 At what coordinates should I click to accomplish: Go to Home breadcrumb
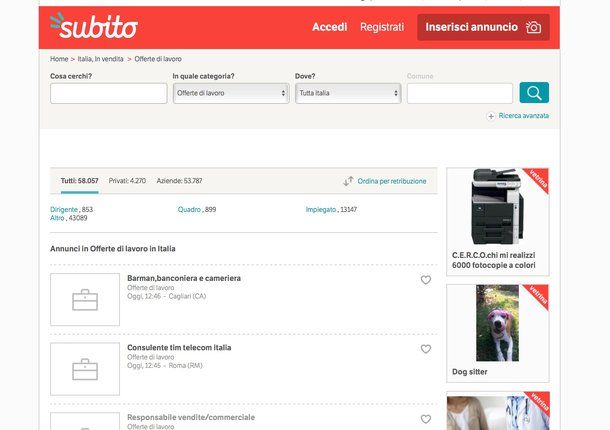pyautogui.click(x=59, y=59)
